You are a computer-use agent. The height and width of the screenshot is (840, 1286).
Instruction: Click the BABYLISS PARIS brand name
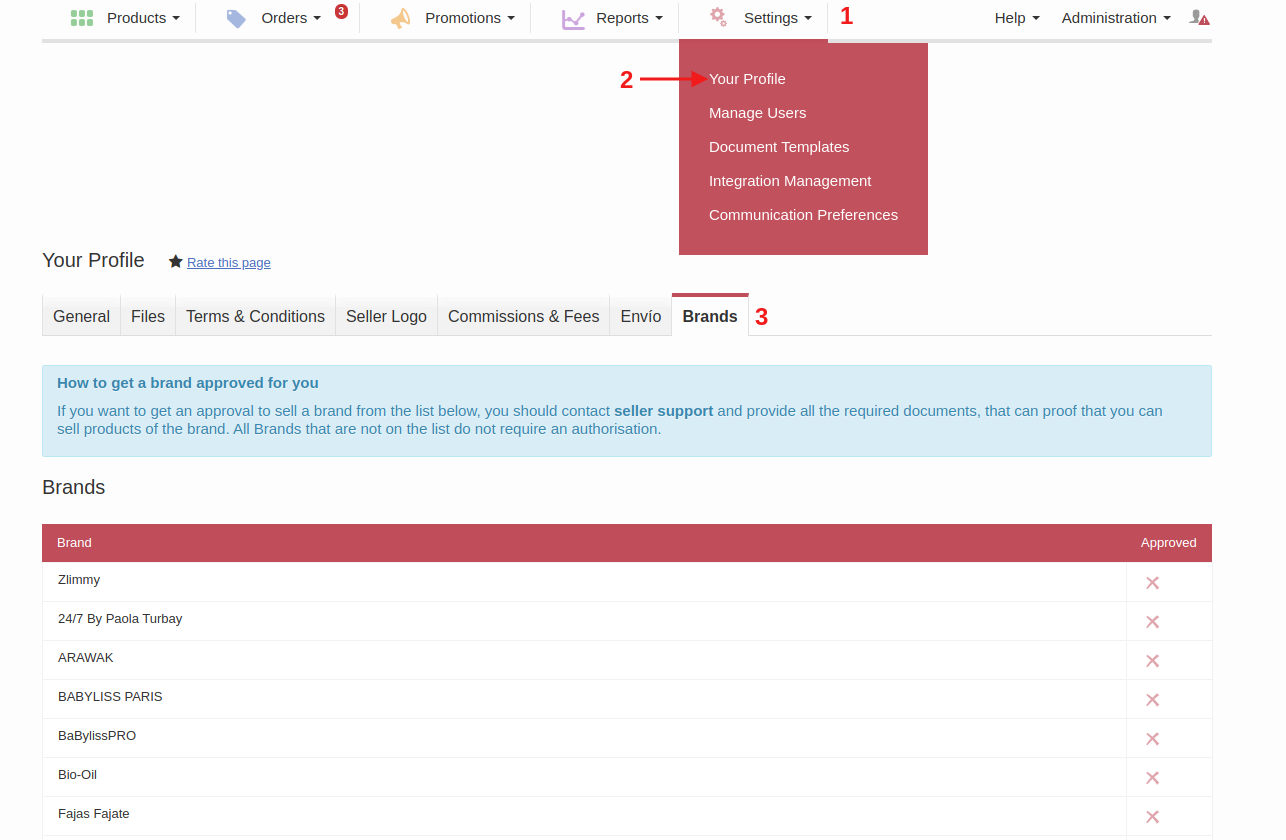click(x=110, y=697)
